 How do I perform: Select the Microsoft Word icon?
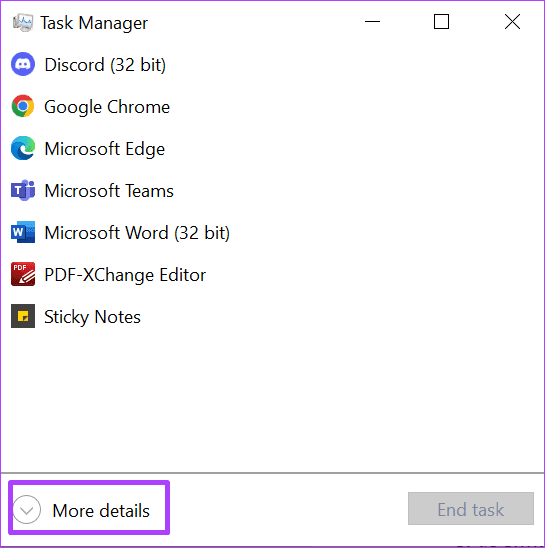tap(23, 232)
